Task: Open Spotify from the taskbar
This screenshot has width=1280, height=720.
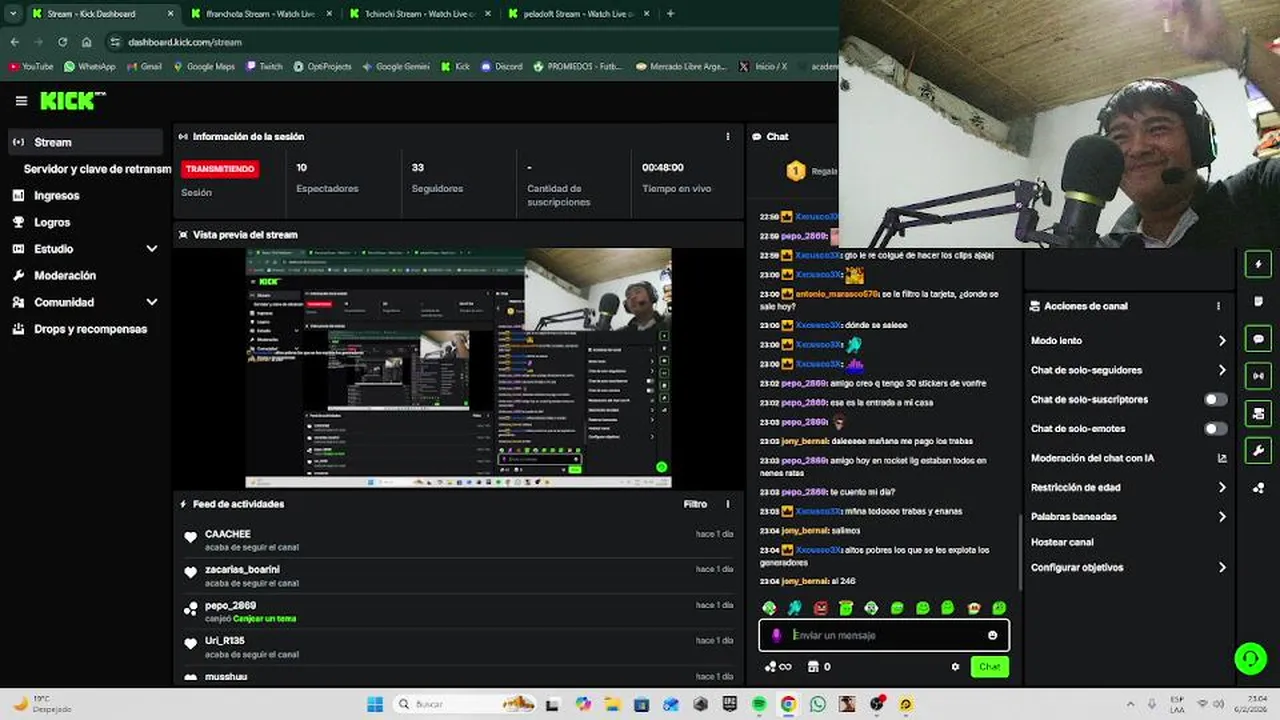Action: pos(759,704)
